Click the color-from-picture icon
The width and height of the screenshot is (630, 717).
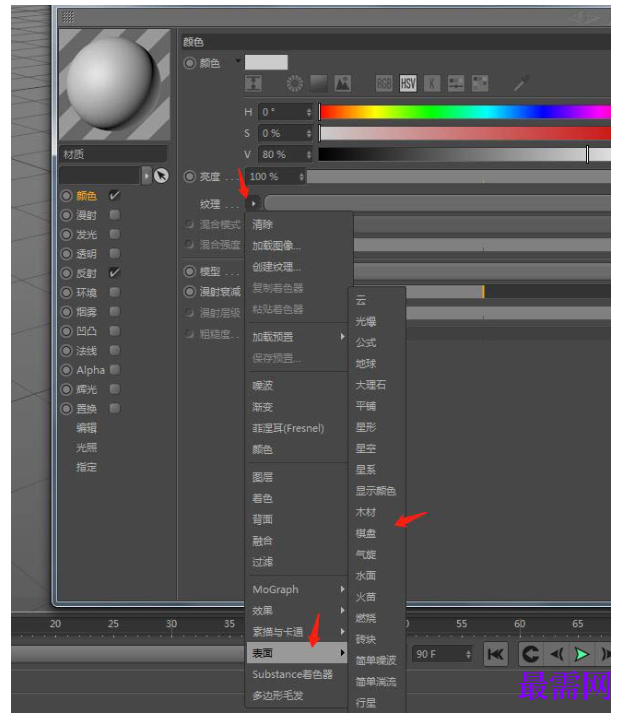click(x=342, y=84)
